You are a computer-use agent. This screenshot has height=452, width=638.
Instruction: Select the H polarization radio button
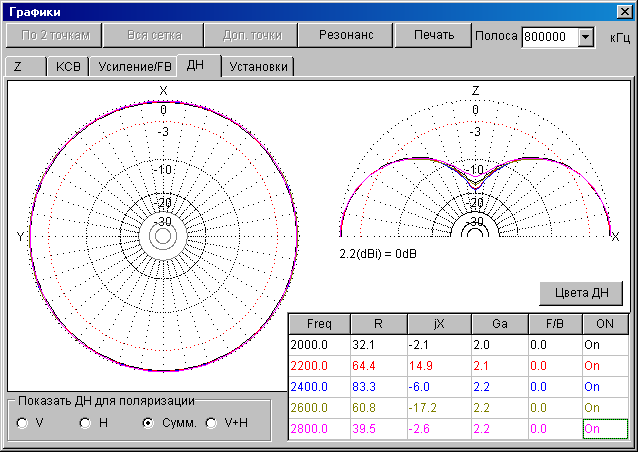(86, 423)
